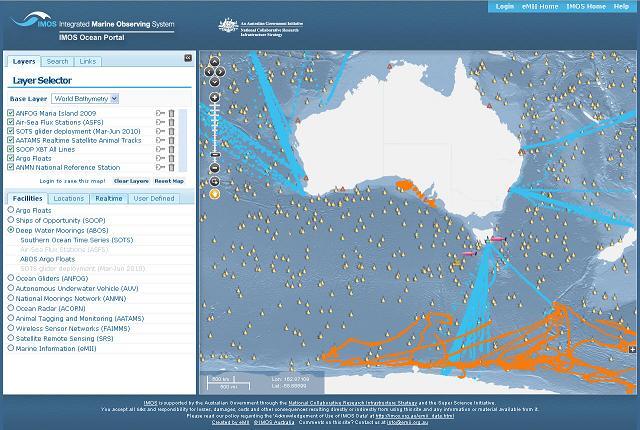
Task: Delete the Air-Sea Flux Stations layer
Action: click(x=171, y=122)
